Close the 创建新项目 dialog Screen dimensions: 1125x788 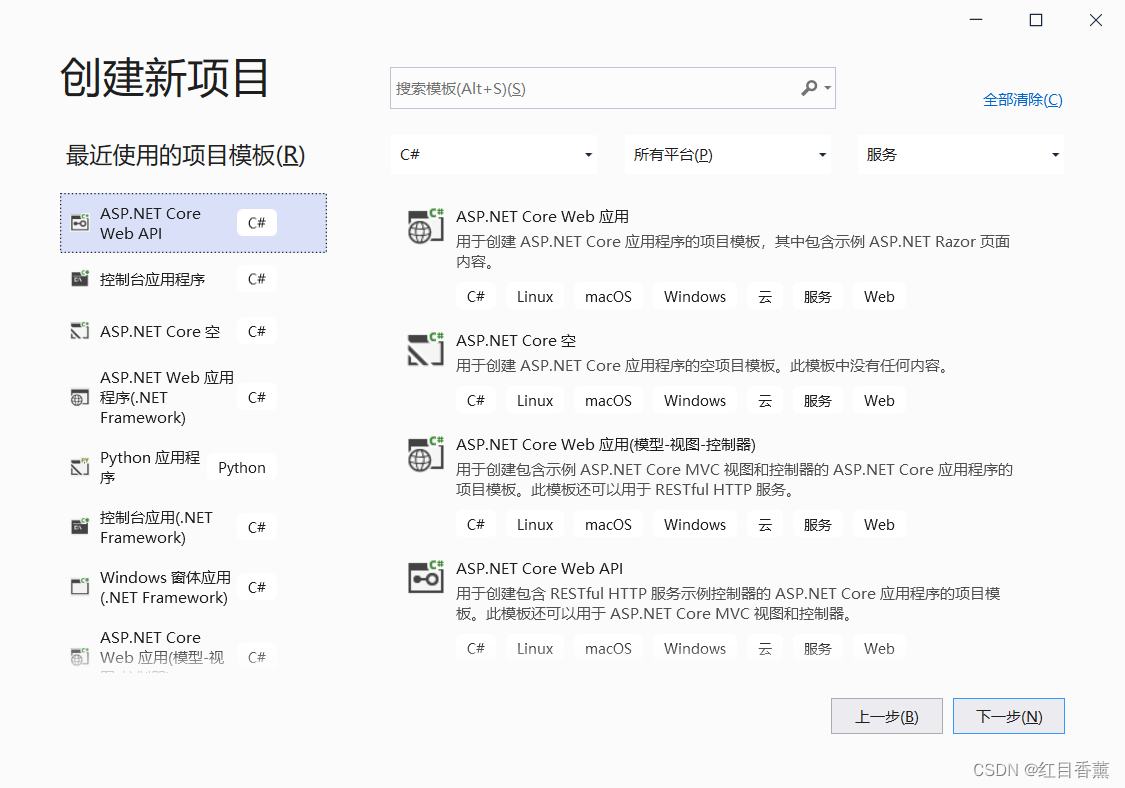pos(1096,20)
